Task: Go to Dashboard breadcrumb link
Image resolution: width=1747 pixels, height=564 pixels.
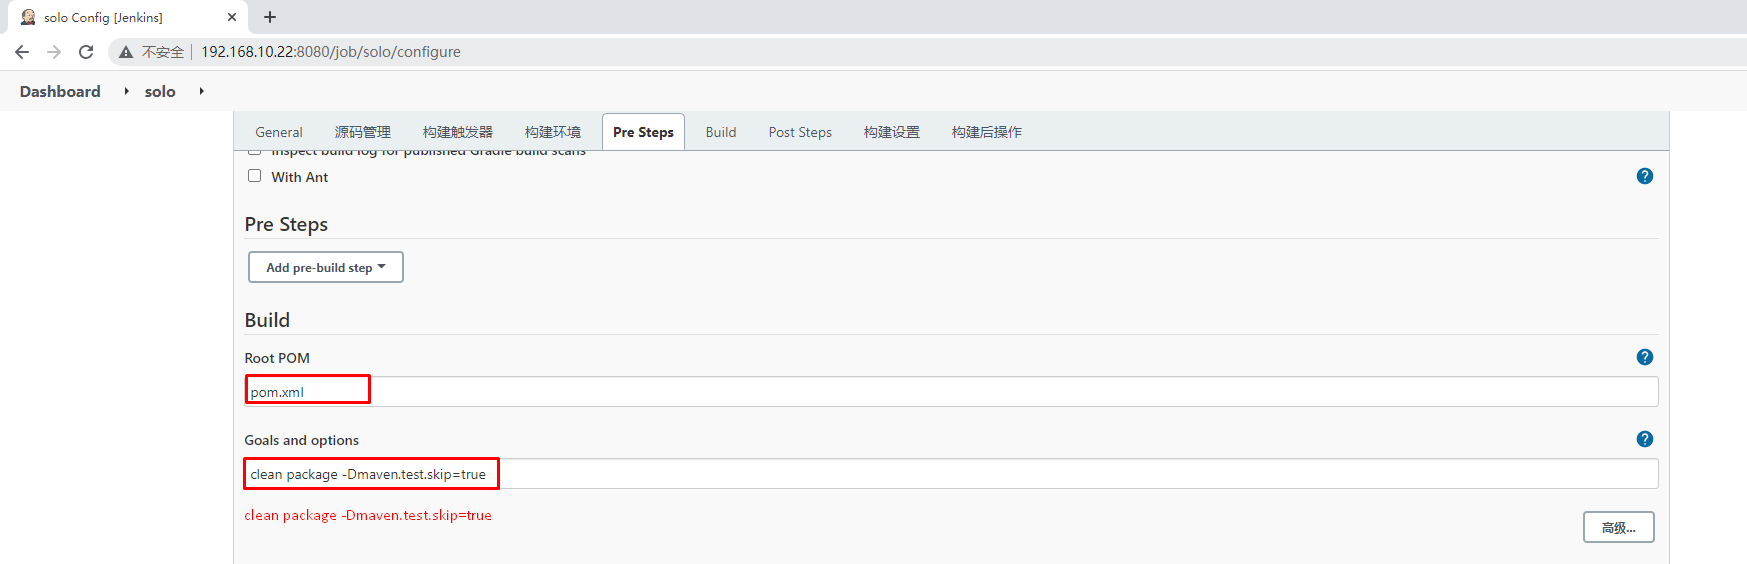Action: tap(60, 91)
